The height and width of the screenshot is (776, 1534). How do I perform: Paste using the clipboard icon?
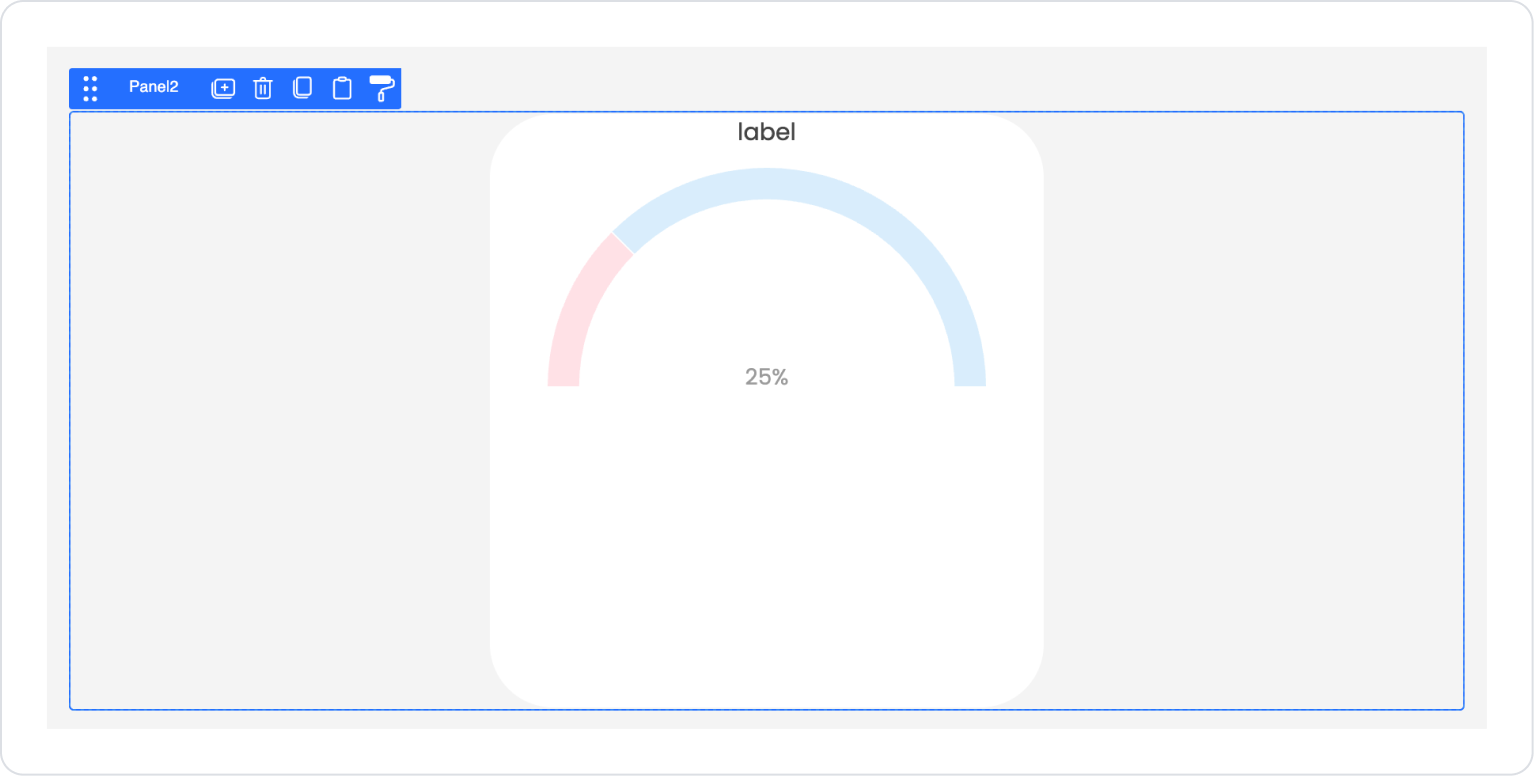coord(342,88)
